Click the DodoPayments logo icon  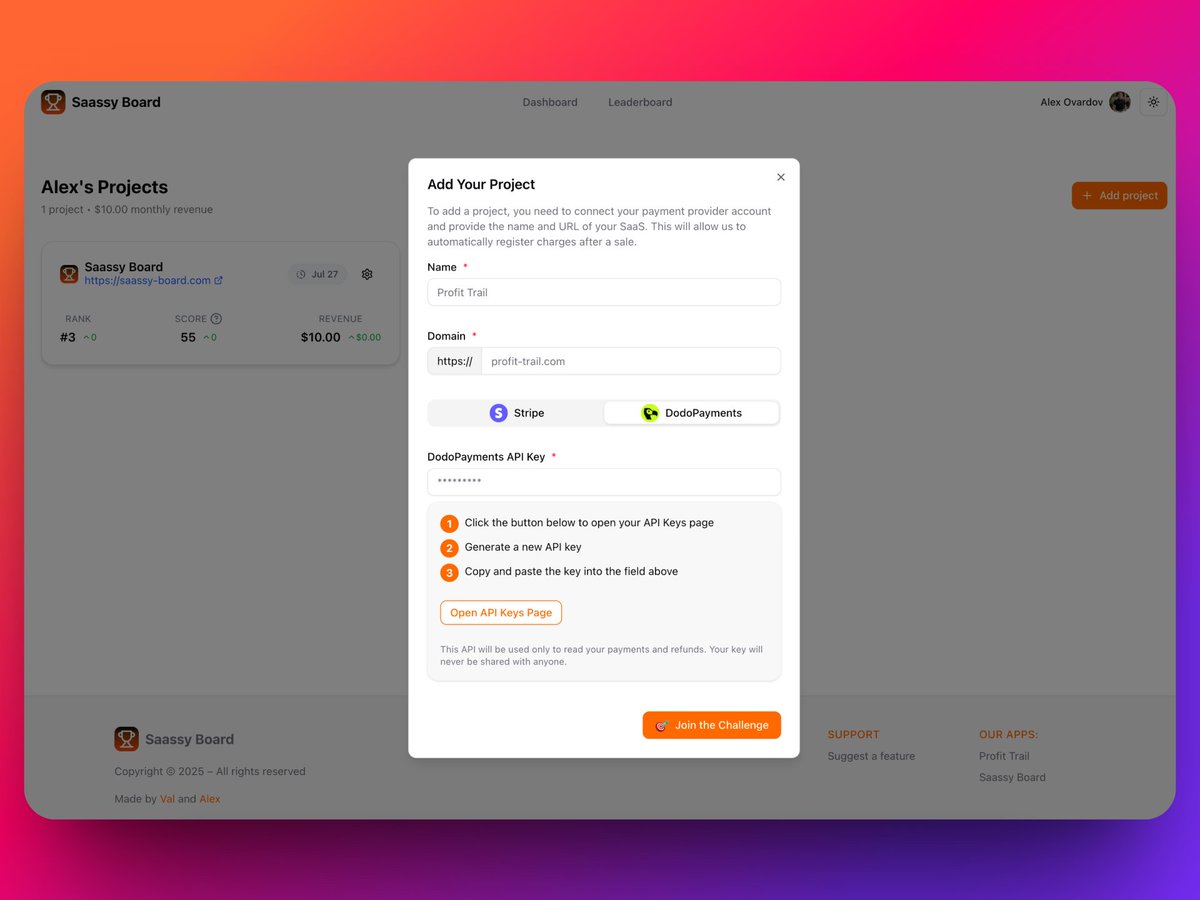click(x=650, y=413)
